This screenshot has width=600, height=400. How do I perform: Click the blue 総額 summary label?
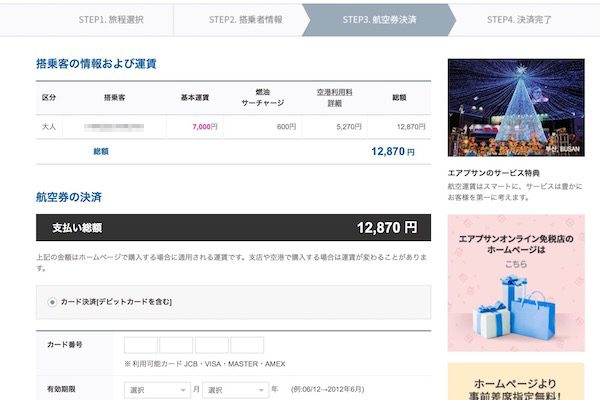[x=101, y=152]
